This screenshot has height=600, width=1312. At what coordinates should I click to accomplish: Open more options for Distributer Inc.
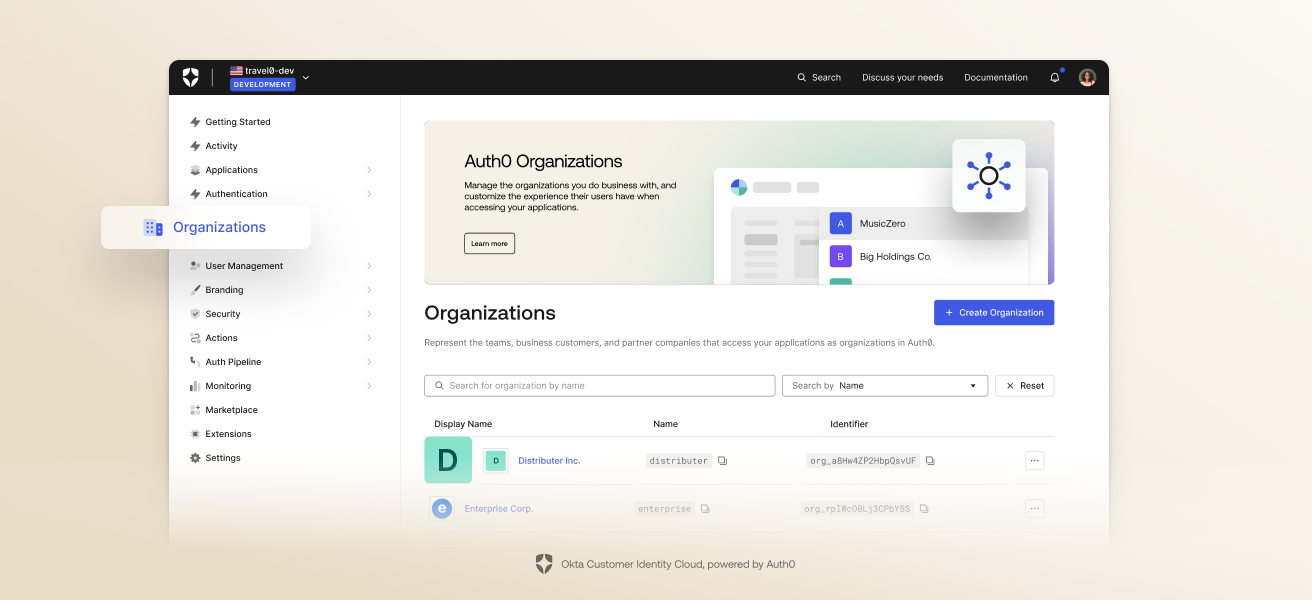pyautogui.click(x=1034, y=461)
